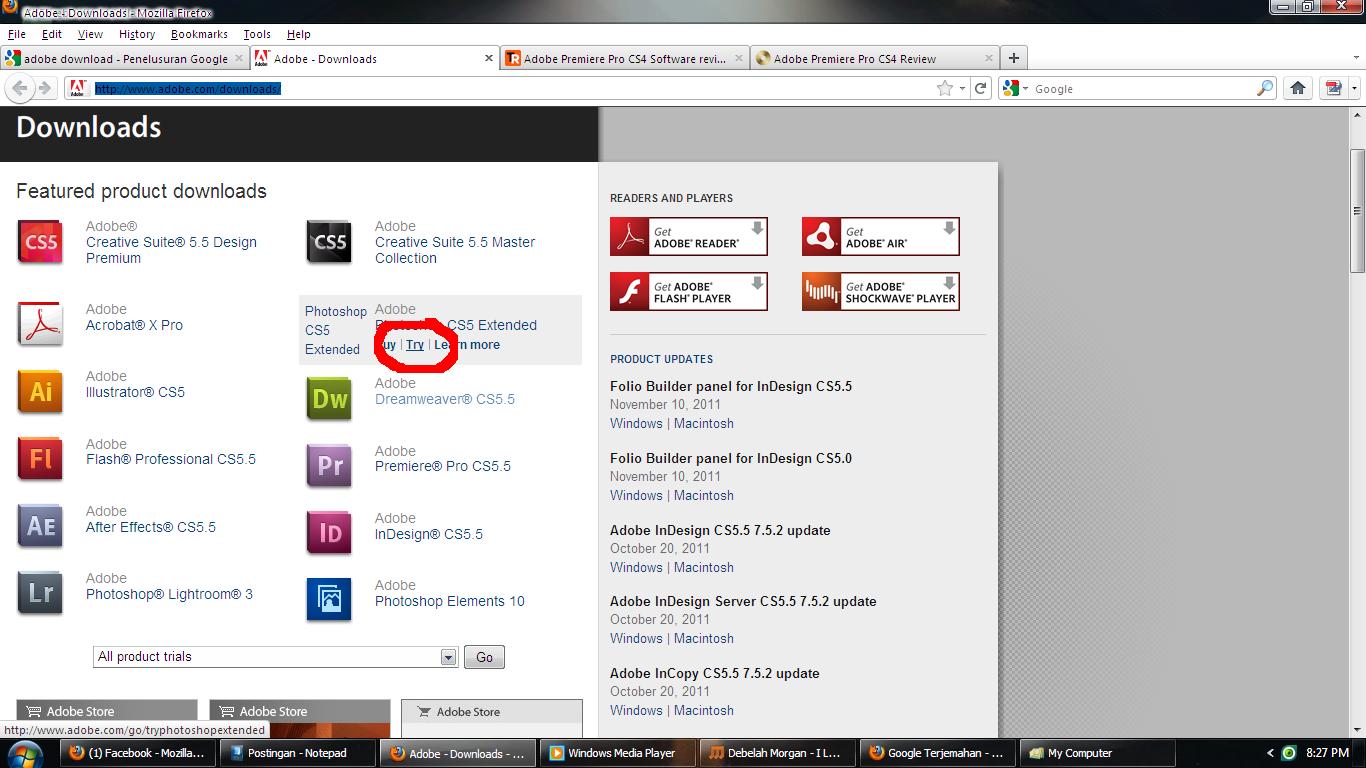The width and height of the screenshot is (1366, 768).
Task: Click the Creative Suite 5.5 Design Premium icon
Action: pyautogui.click(x=41, y=242)
